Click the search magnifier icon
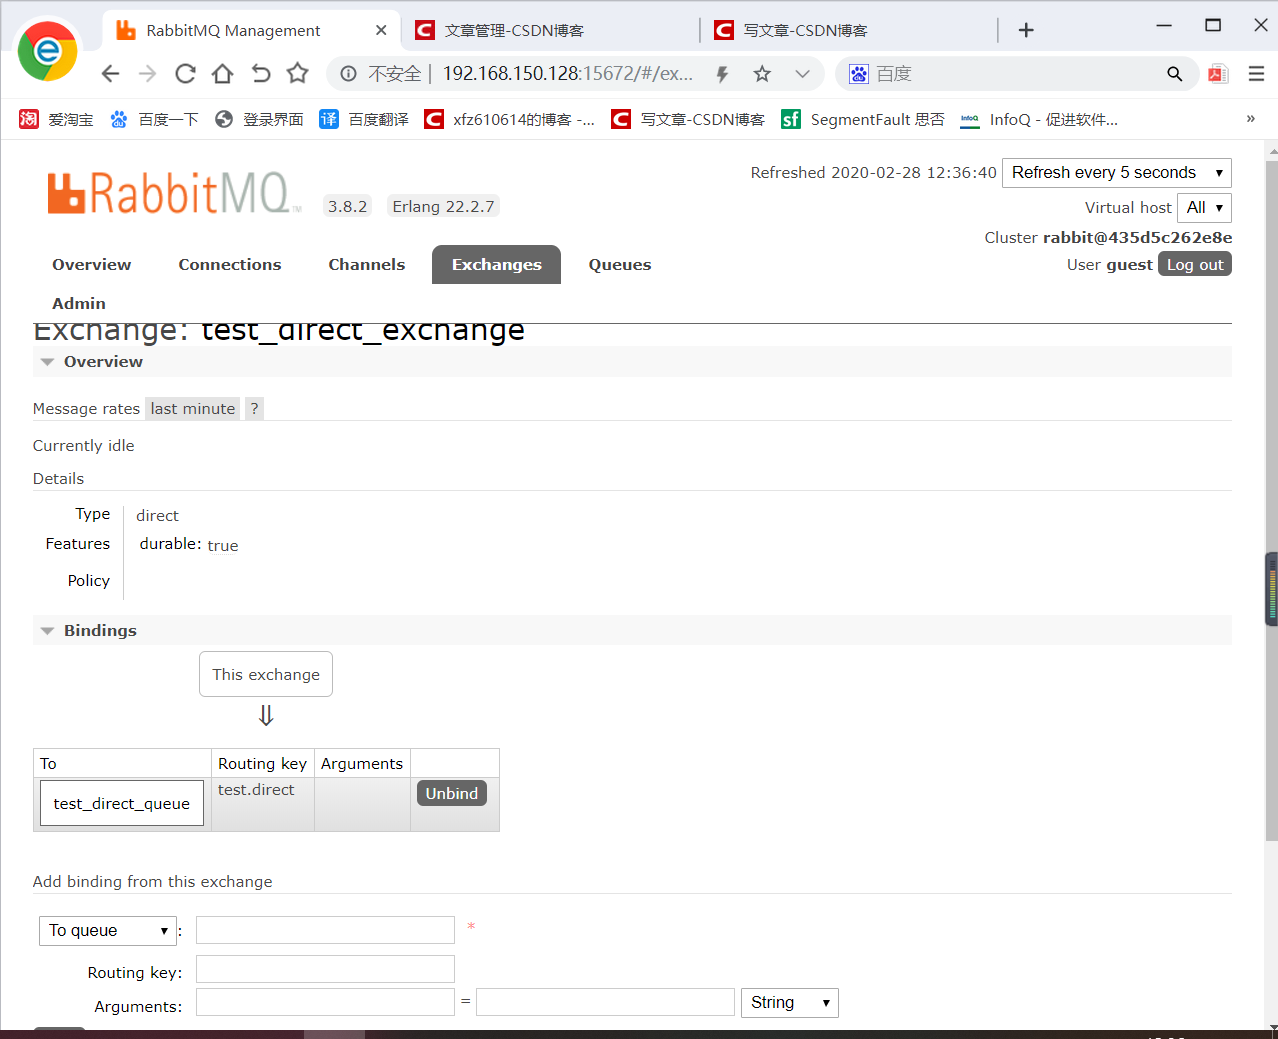 1174,74
